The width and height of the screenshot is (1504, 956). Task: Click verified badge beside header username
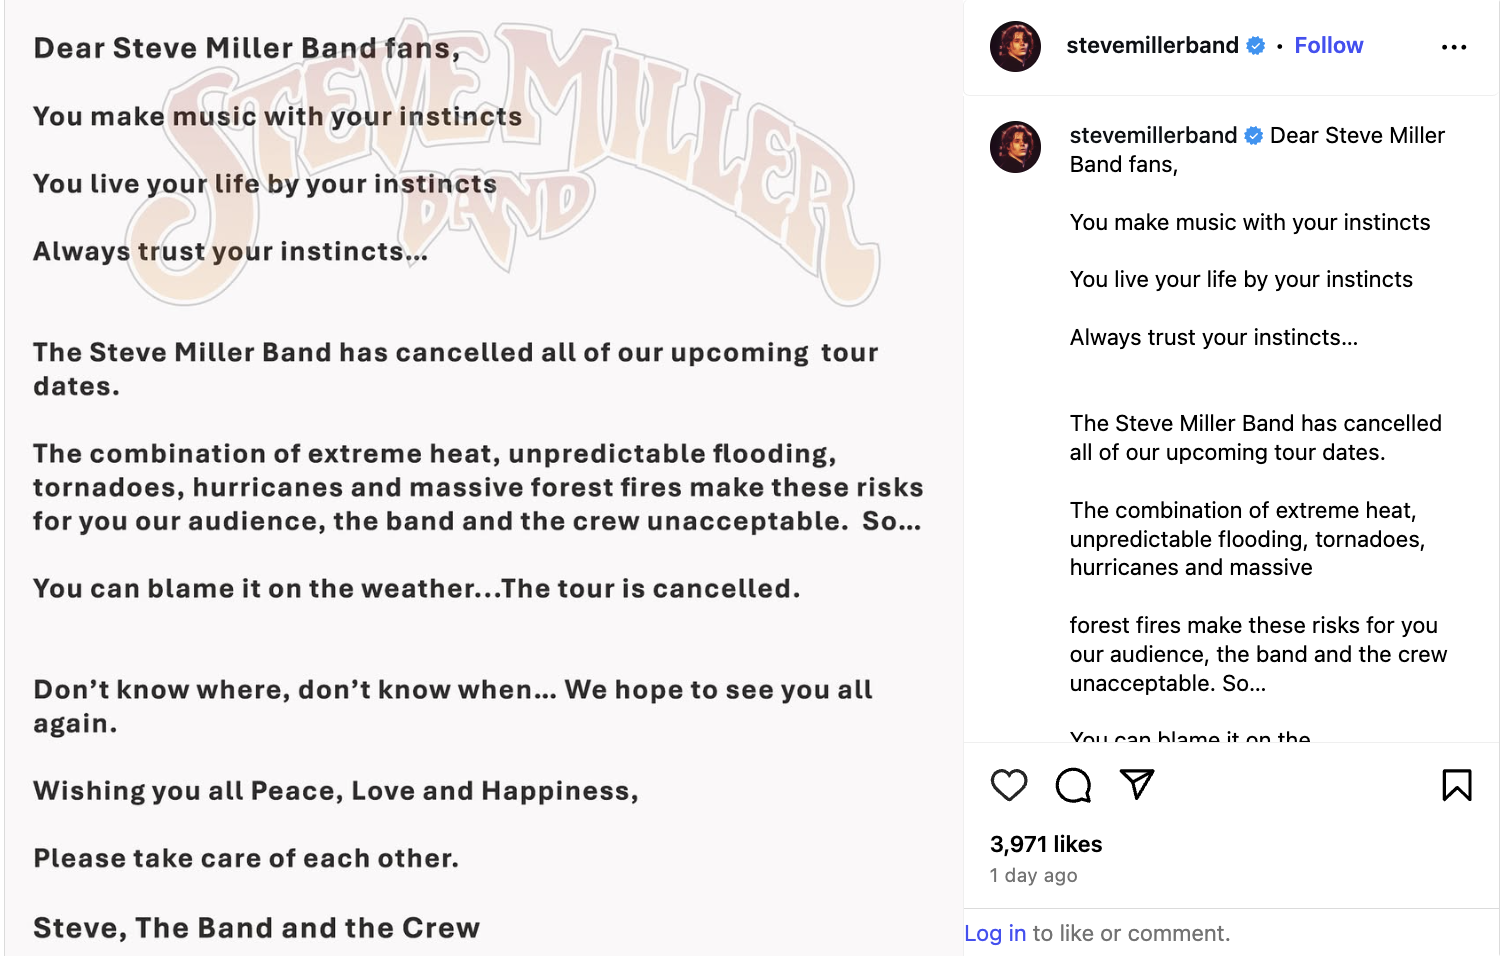pyautogui.click(x=1256, y=46)
